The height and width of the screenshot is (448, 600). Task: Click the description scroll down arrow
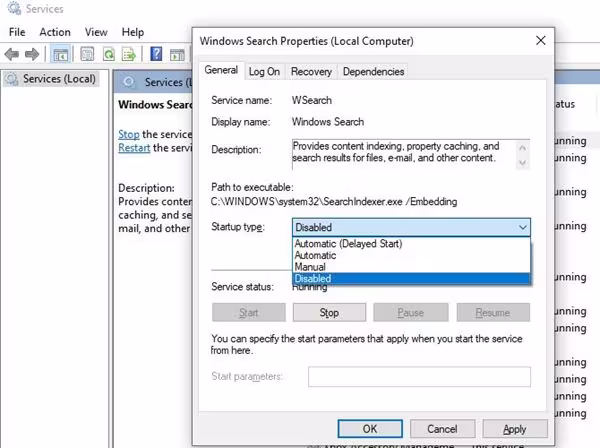[x=522, y=163]
